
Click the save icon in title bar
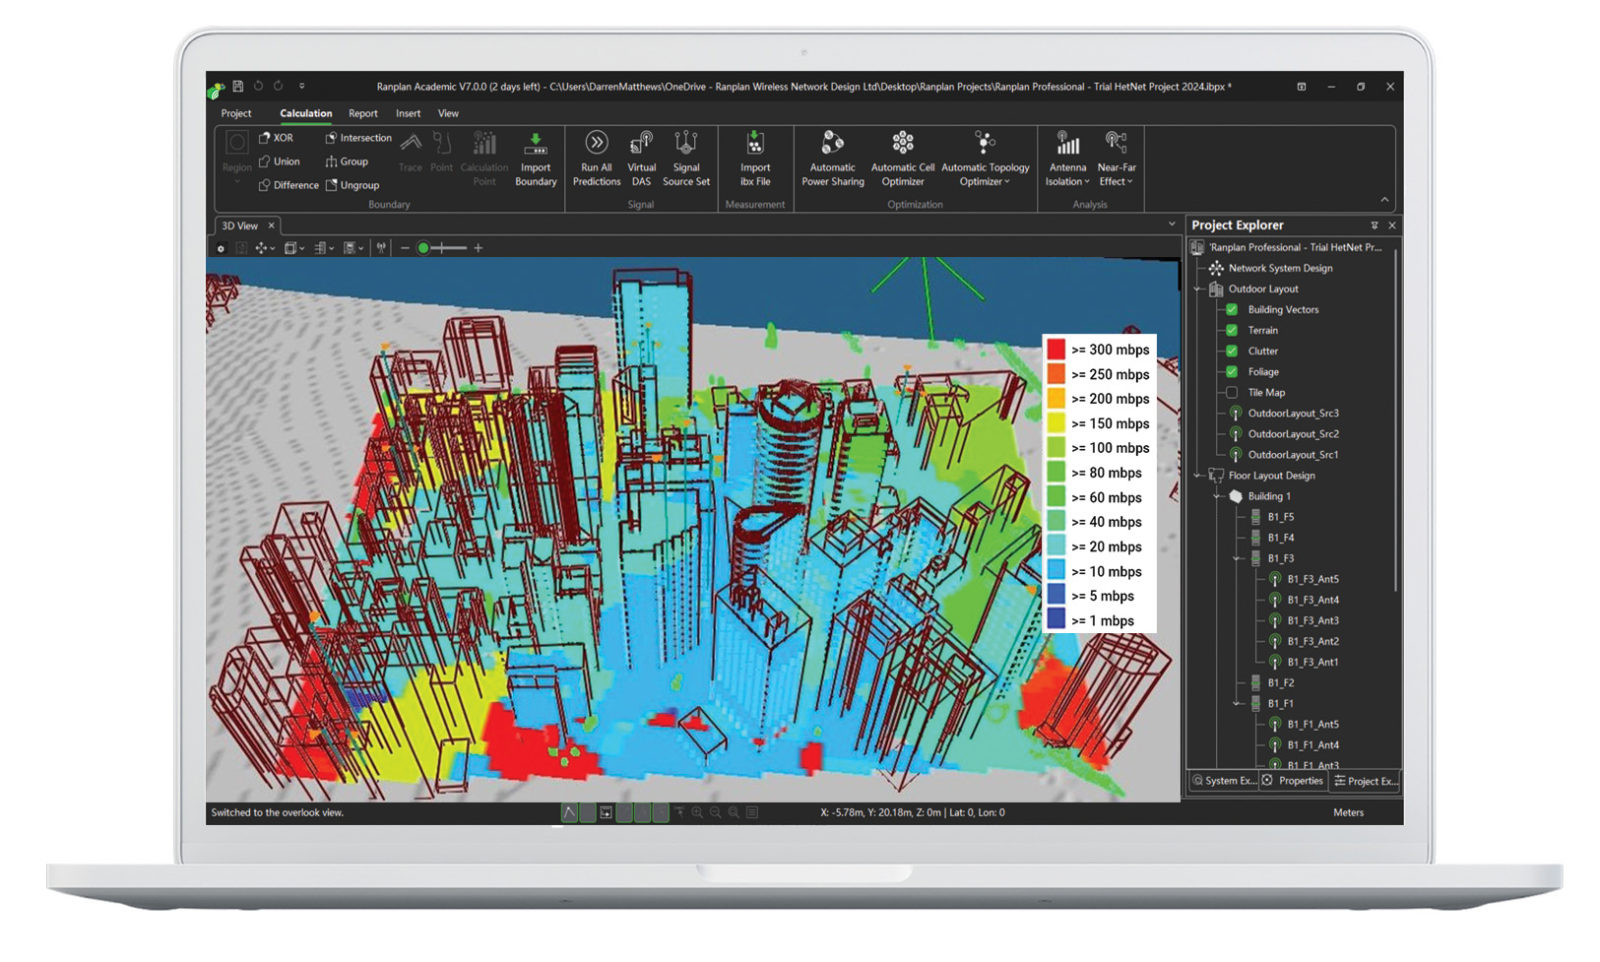point(238,86)
